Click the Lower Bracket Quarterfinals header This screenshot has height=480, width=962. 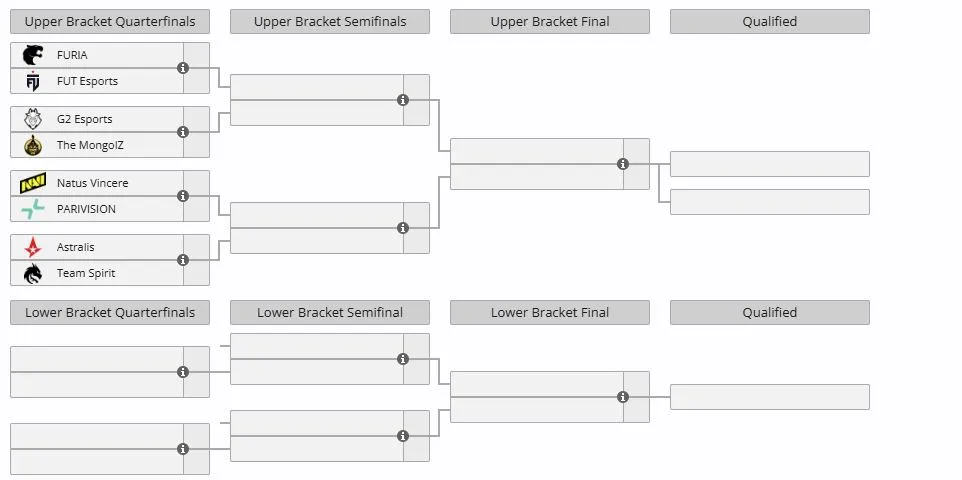pyautogui.click(x=110, y=312)
